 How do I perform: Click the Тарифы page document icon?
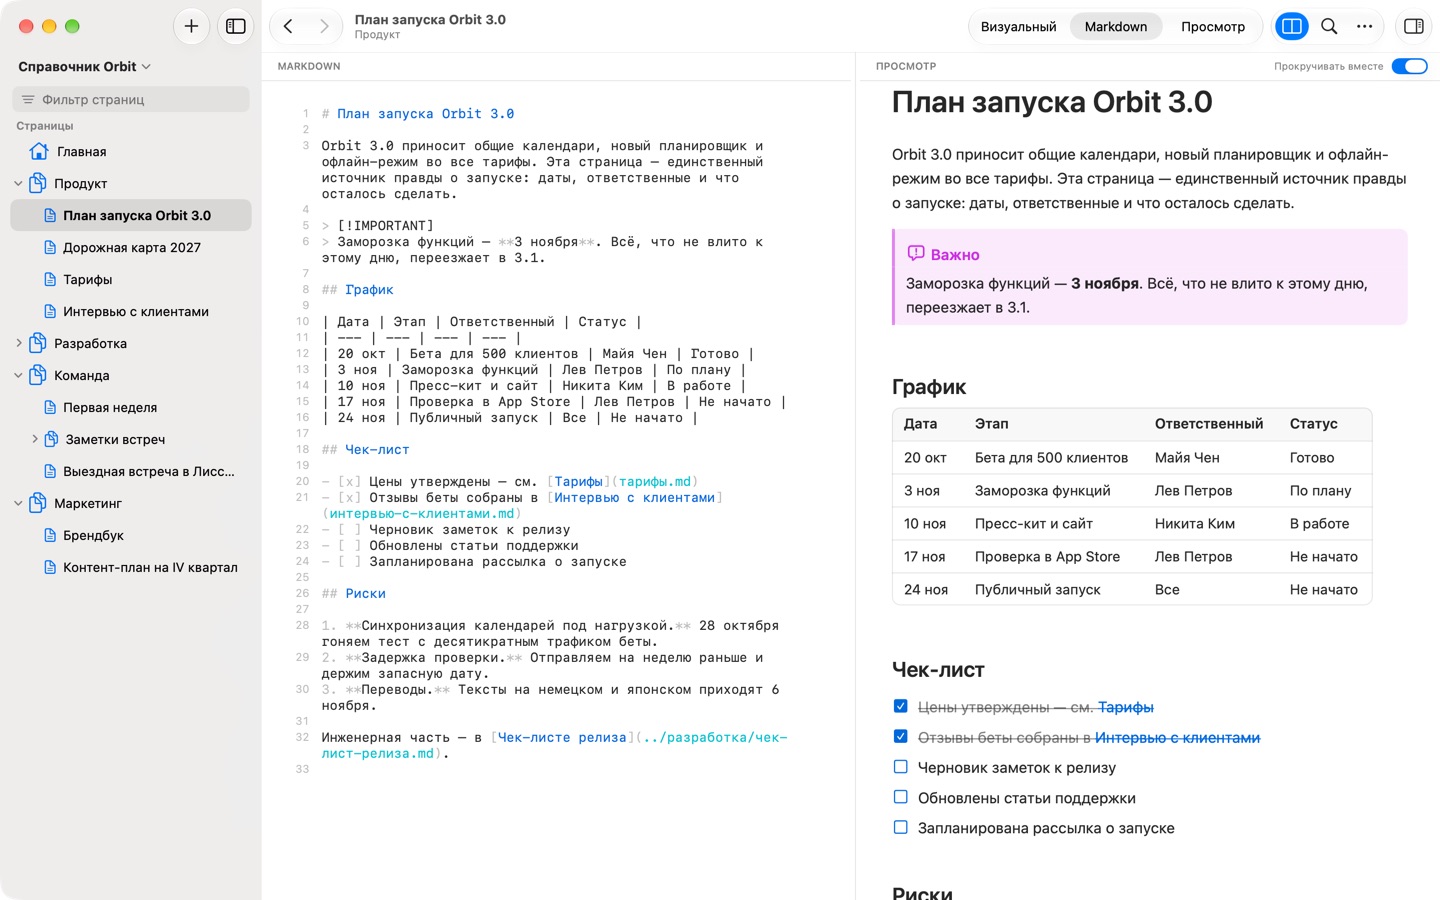(50, 280)
